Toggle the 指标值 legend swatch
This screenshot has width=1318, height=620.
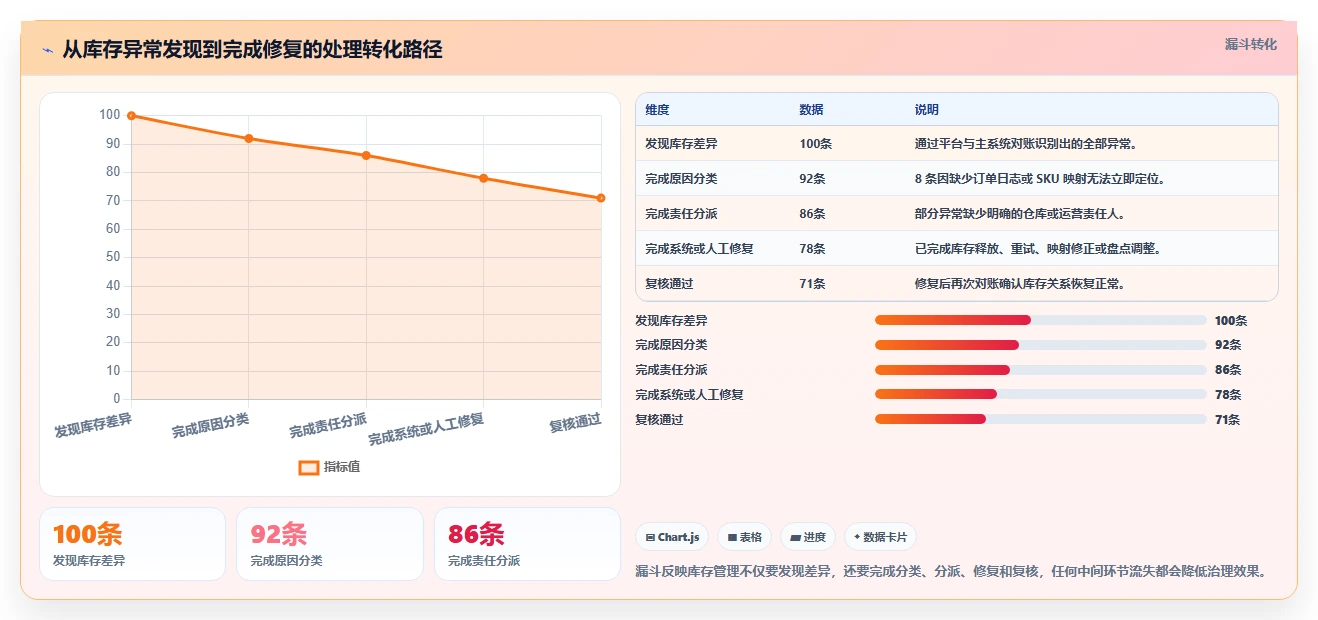click(309, 467)
